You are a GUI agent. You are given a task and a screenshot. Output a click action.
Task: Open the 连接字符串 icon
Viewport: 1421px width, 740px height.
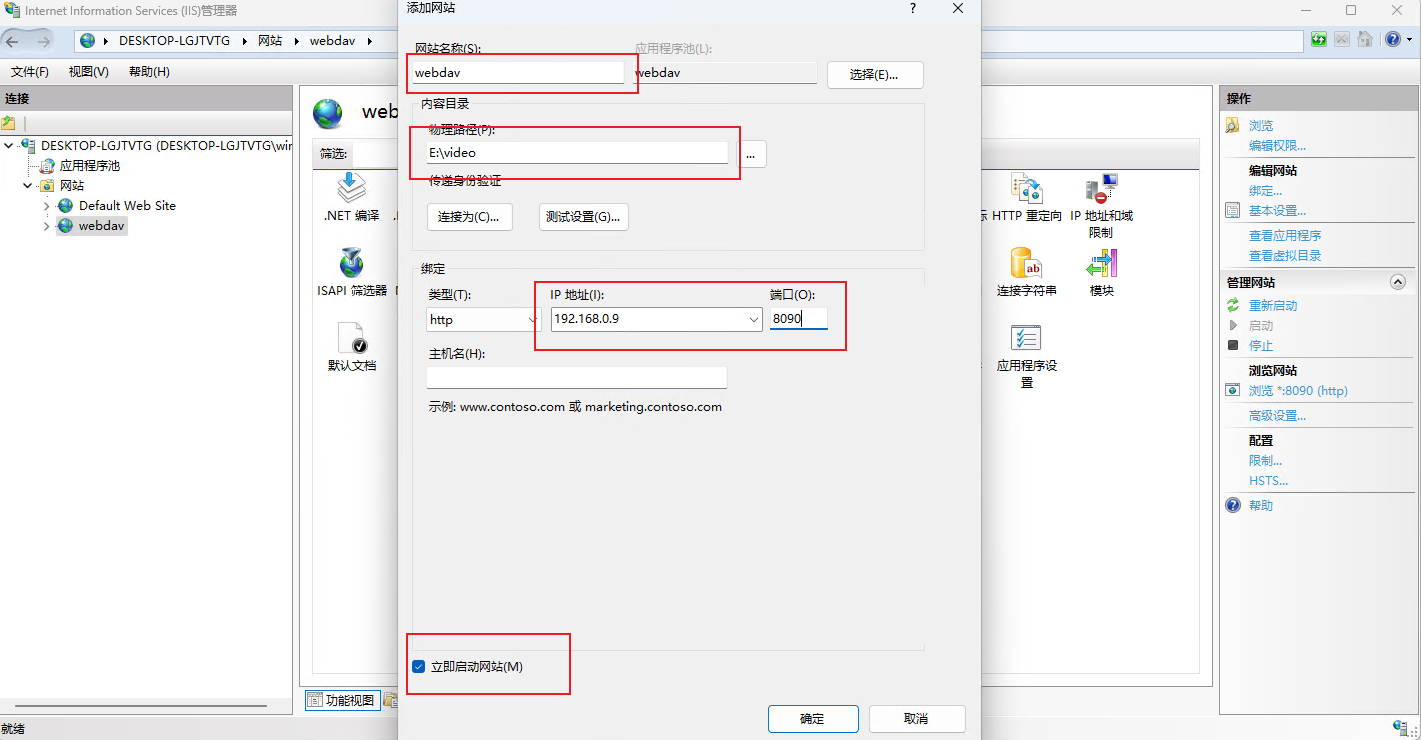[x=1026, y=264]
